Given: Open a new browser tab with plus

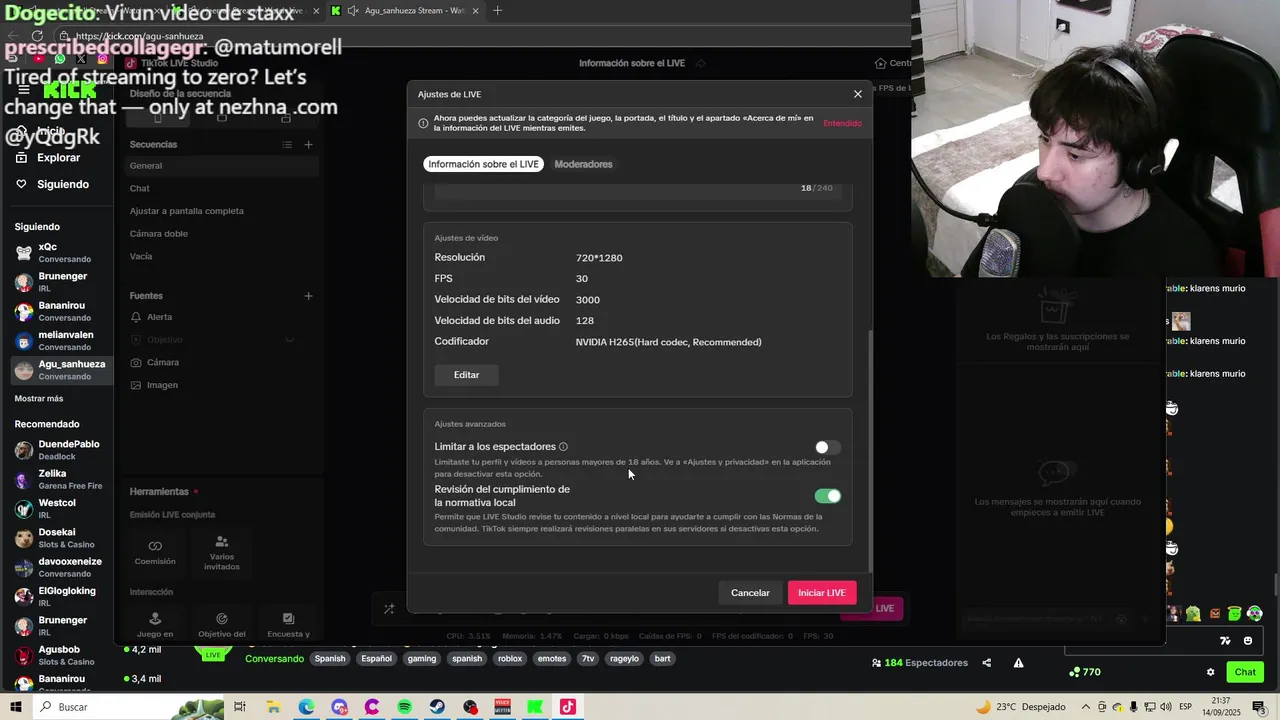Looking at the screenshot, I should [x=497, y=10].
